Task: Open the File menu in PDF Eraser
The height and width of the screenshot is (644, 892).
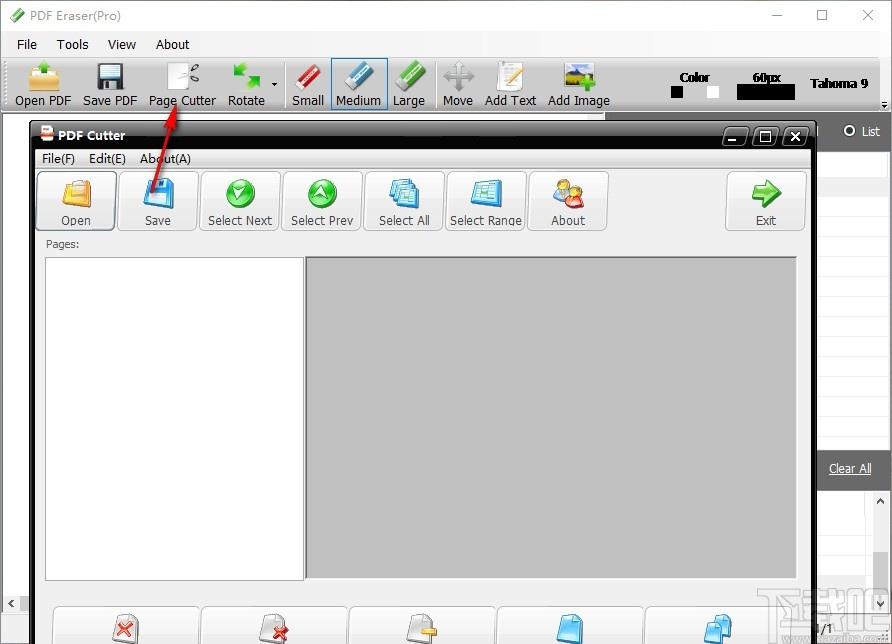Action: click(27, 44)
